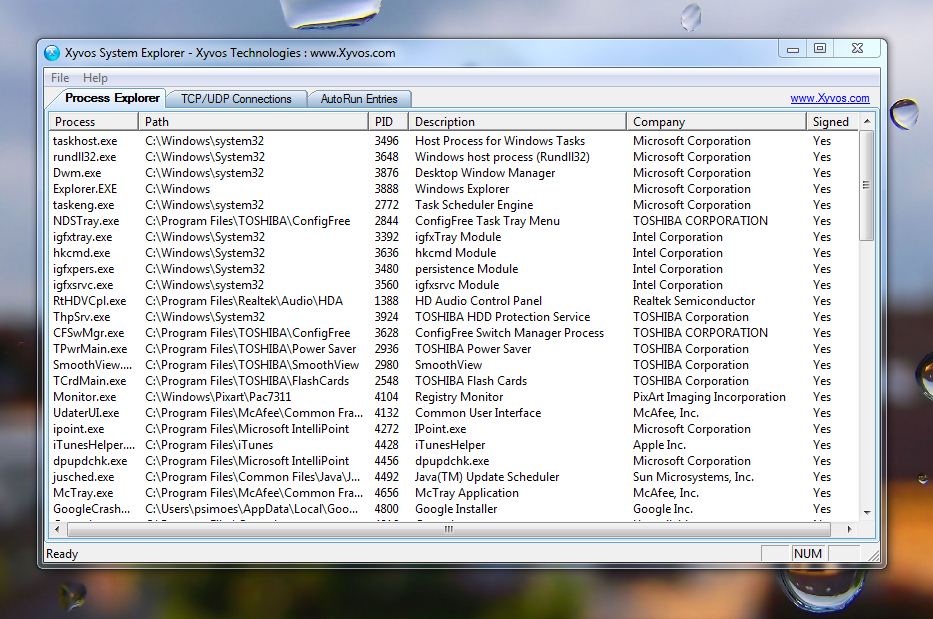Viewport: 933px width, 619px height.
Task: Select the Dwm.exe process row
Action: tap(453, 173)
